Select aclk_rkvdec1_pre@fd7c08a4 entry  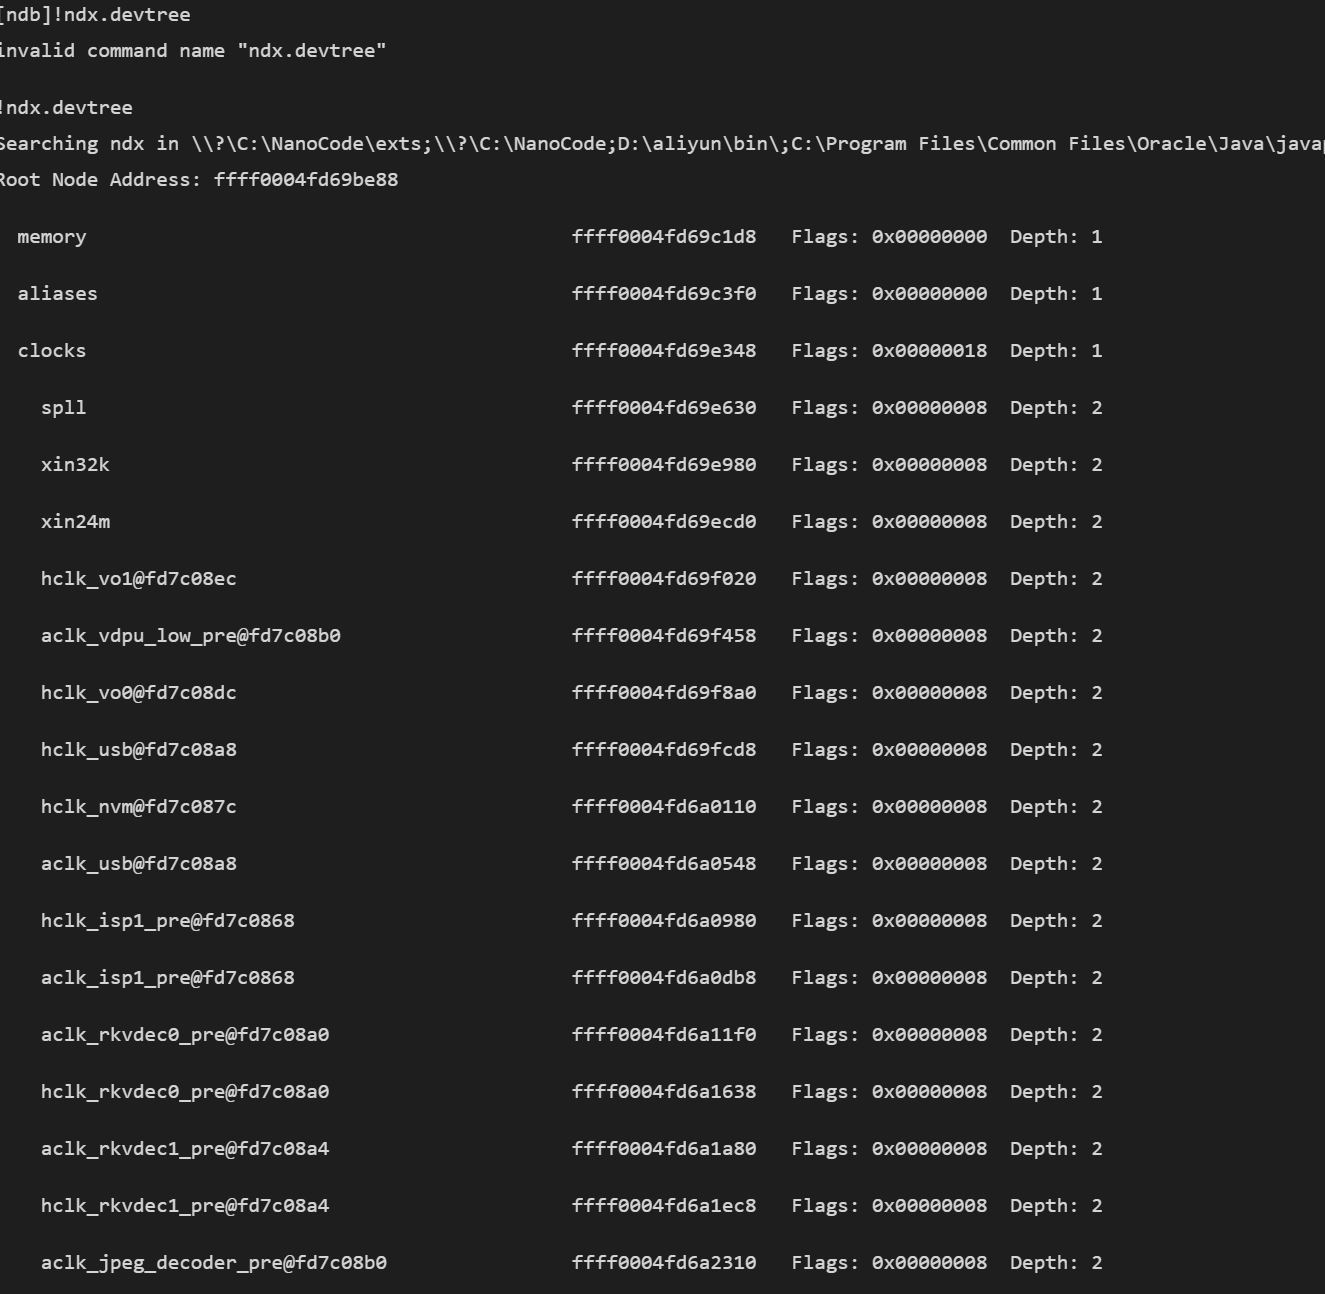(x=185, y=1149)
